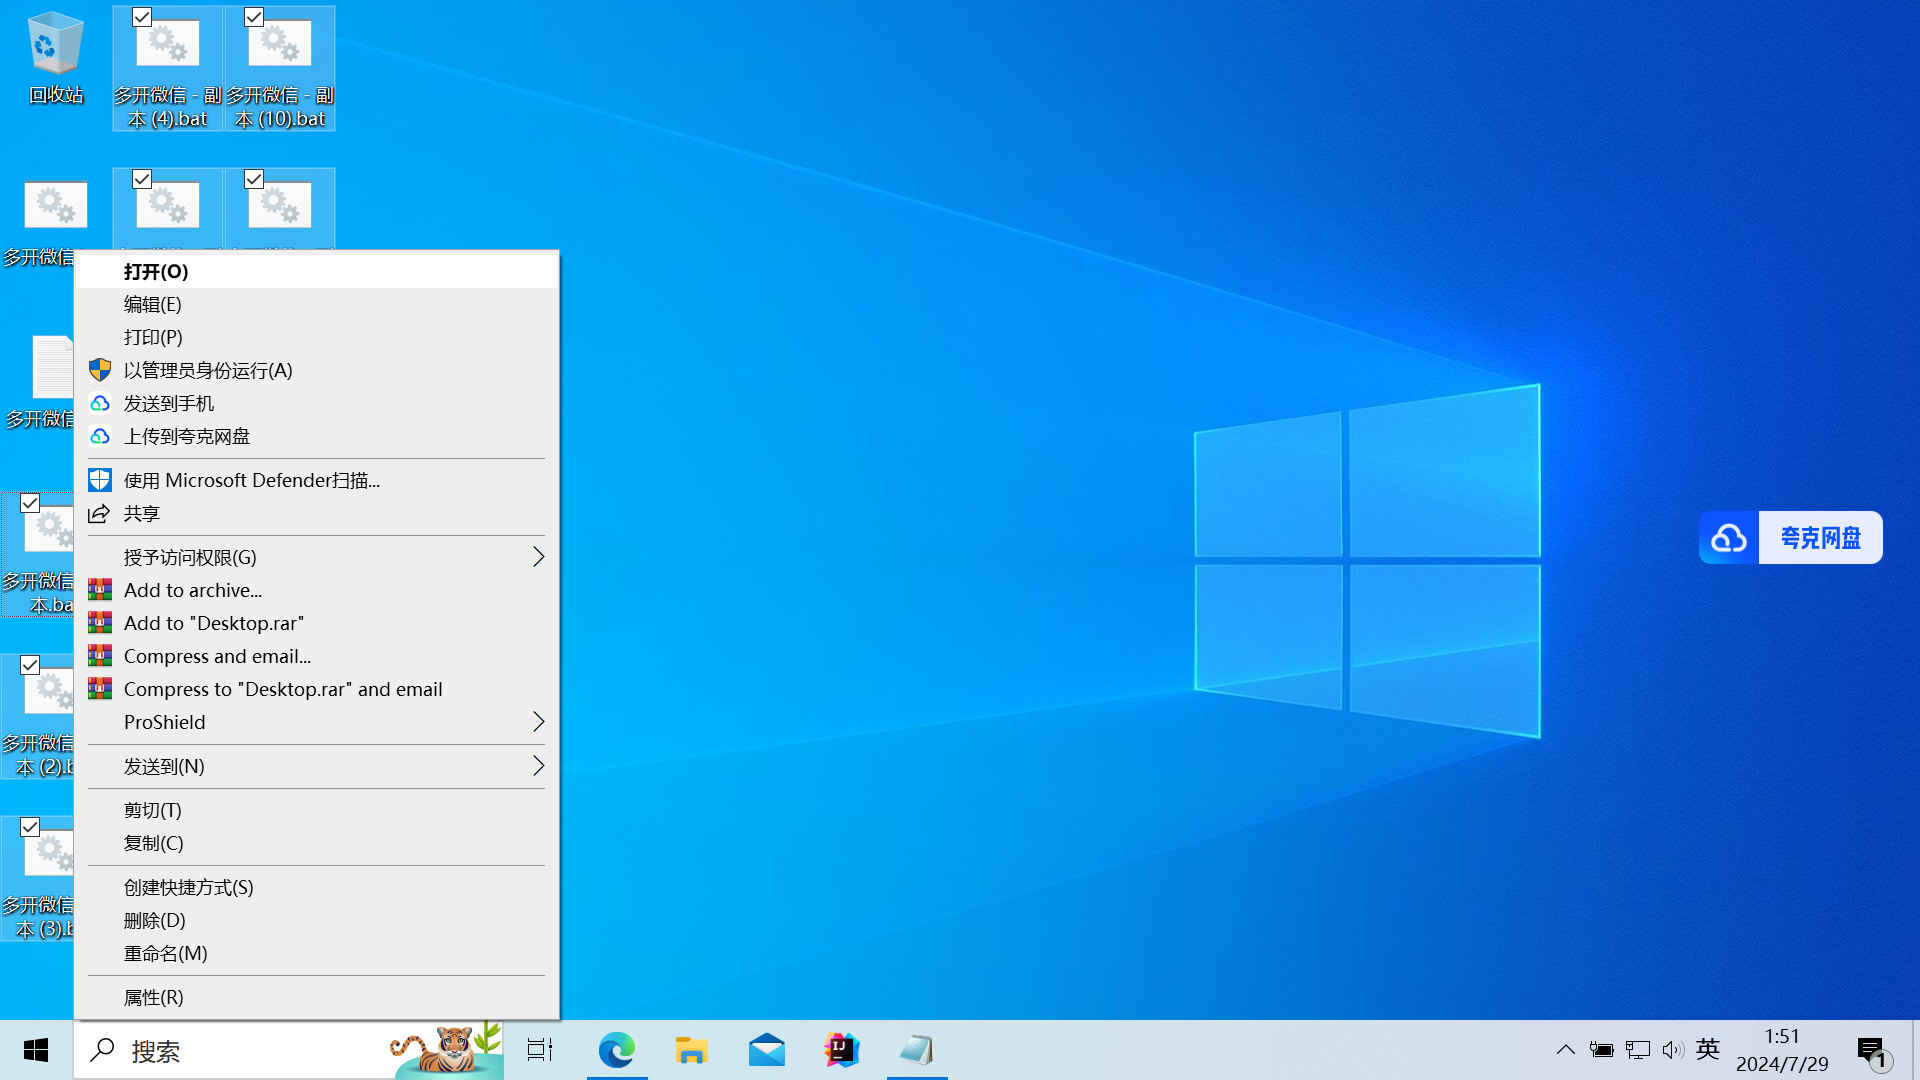Launch Microsoft Edge from the taskbar
1920x1080 pixels.
click(x=617, y=1050)
